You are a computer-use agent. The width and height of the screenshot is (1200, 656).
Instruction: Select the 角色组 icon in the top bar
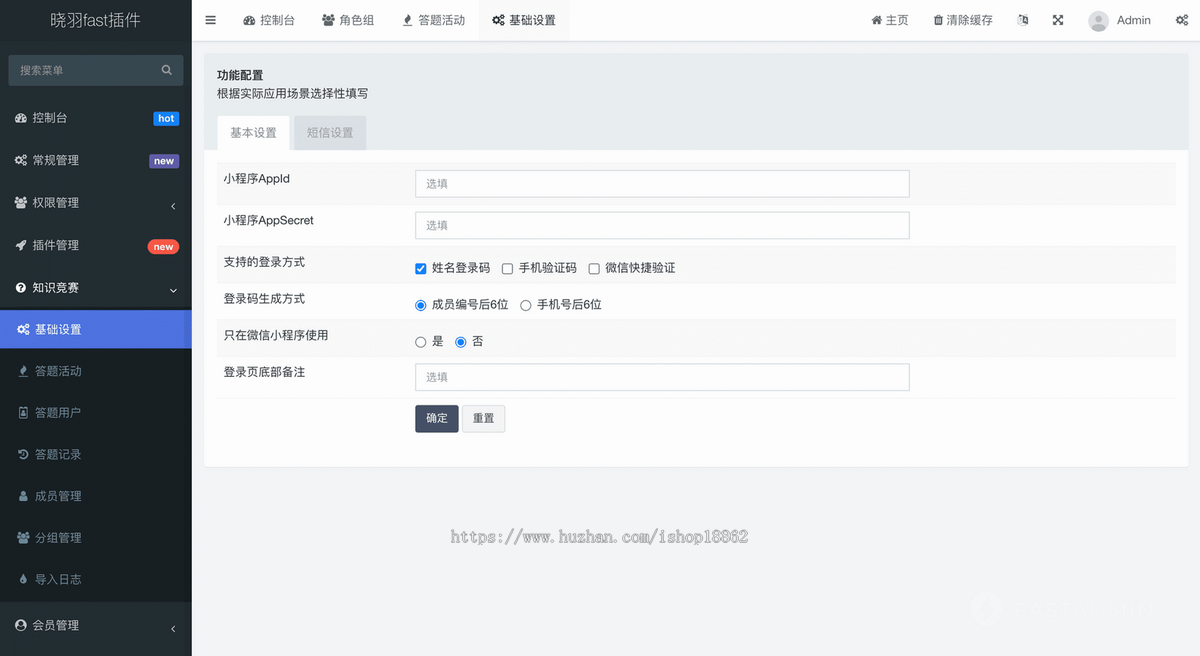click(348, 19)
